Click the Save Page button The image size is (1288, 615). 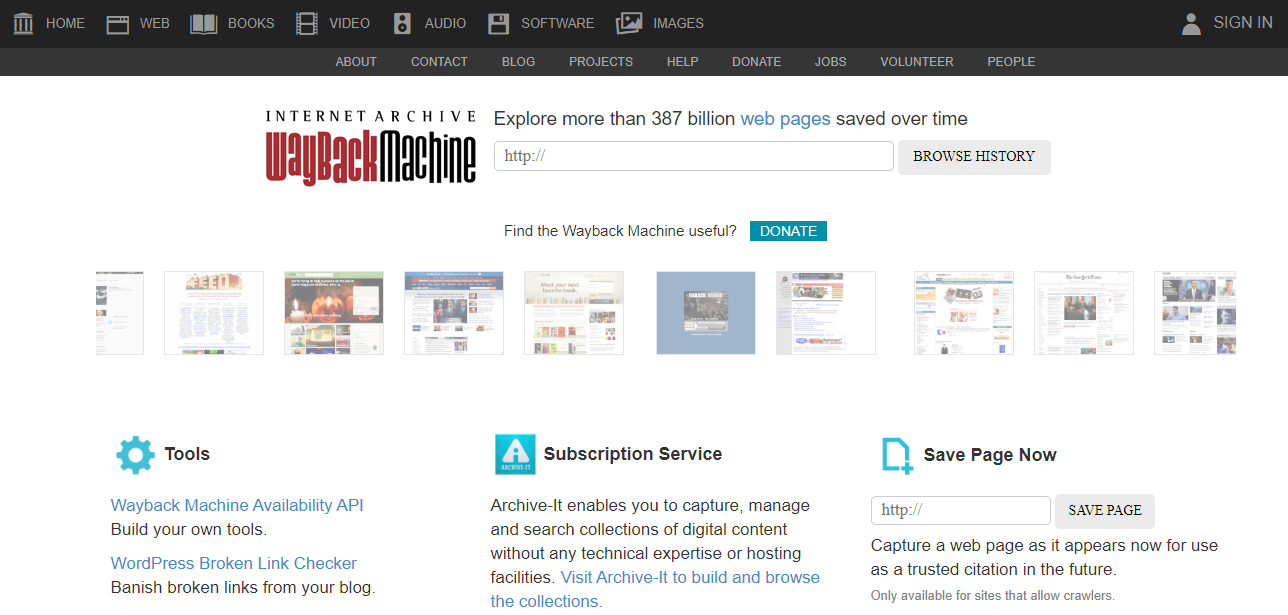1105,511
